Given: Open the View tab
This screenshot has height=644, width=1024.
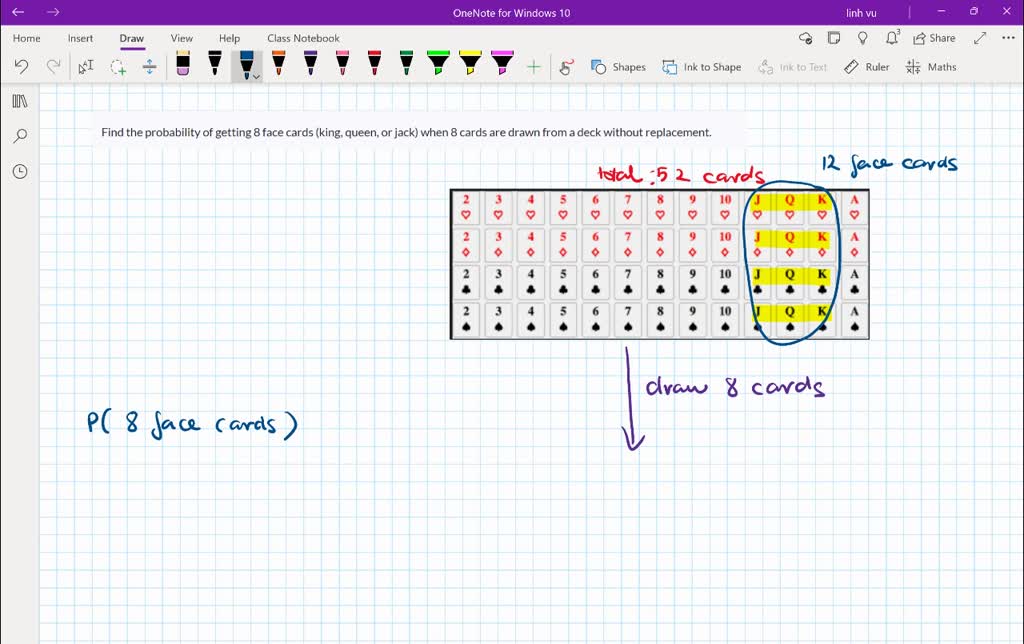Looking at the screenshot, I should [182, 38].
